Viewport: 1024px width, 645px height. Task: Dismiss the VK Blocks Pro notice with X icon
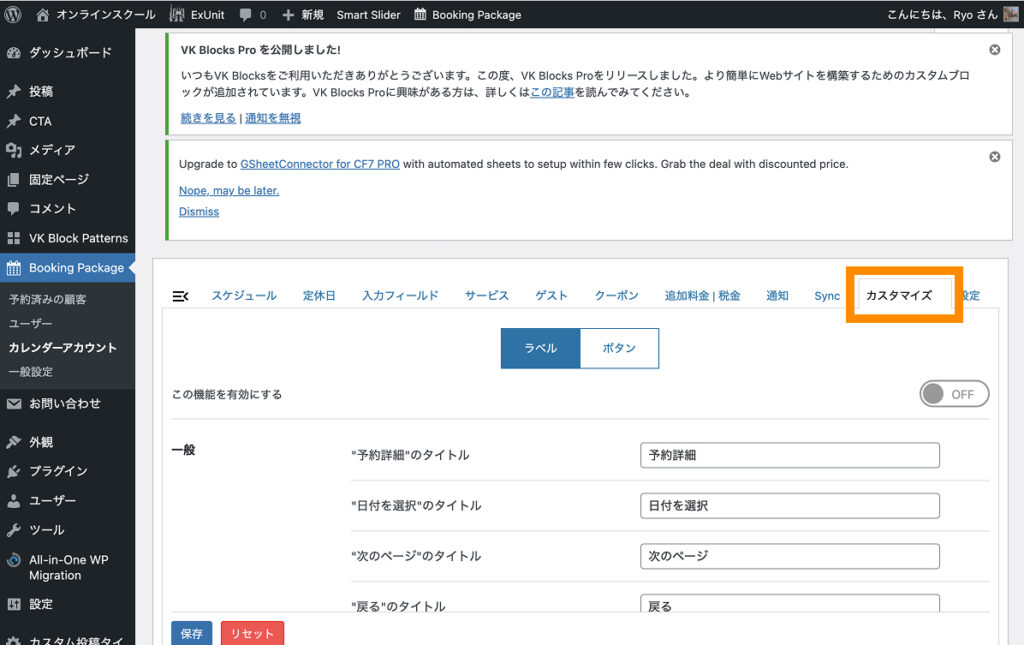tap(994, 49)
